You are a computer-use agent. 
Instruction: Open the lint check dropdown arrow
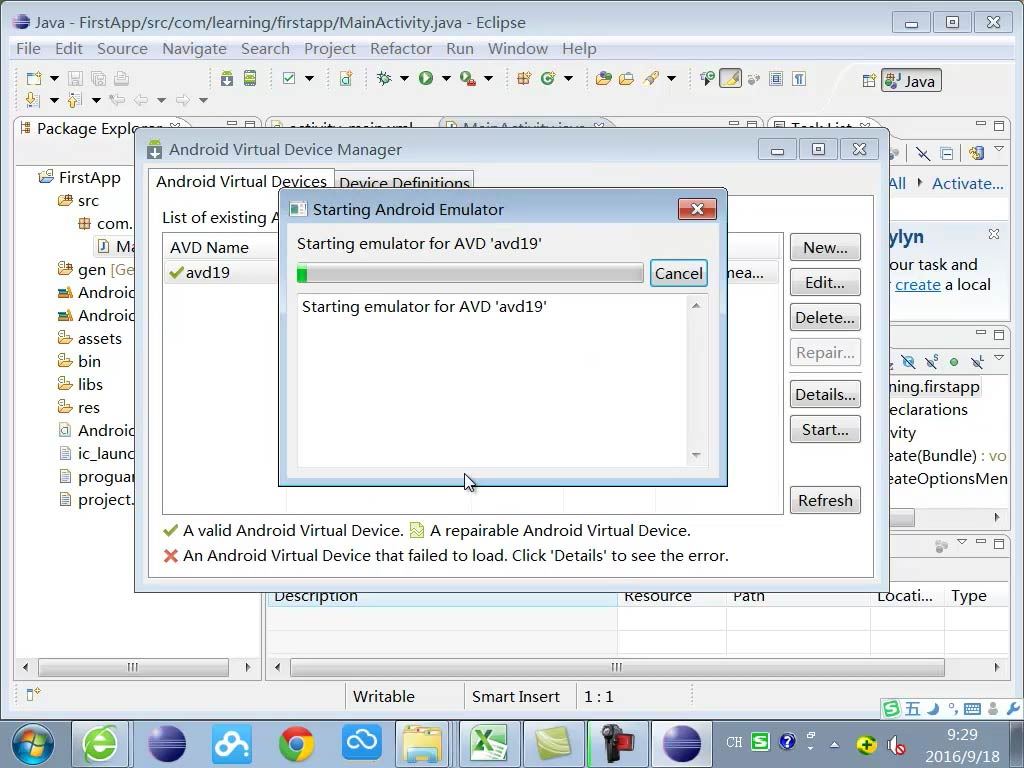pos(309,79)
